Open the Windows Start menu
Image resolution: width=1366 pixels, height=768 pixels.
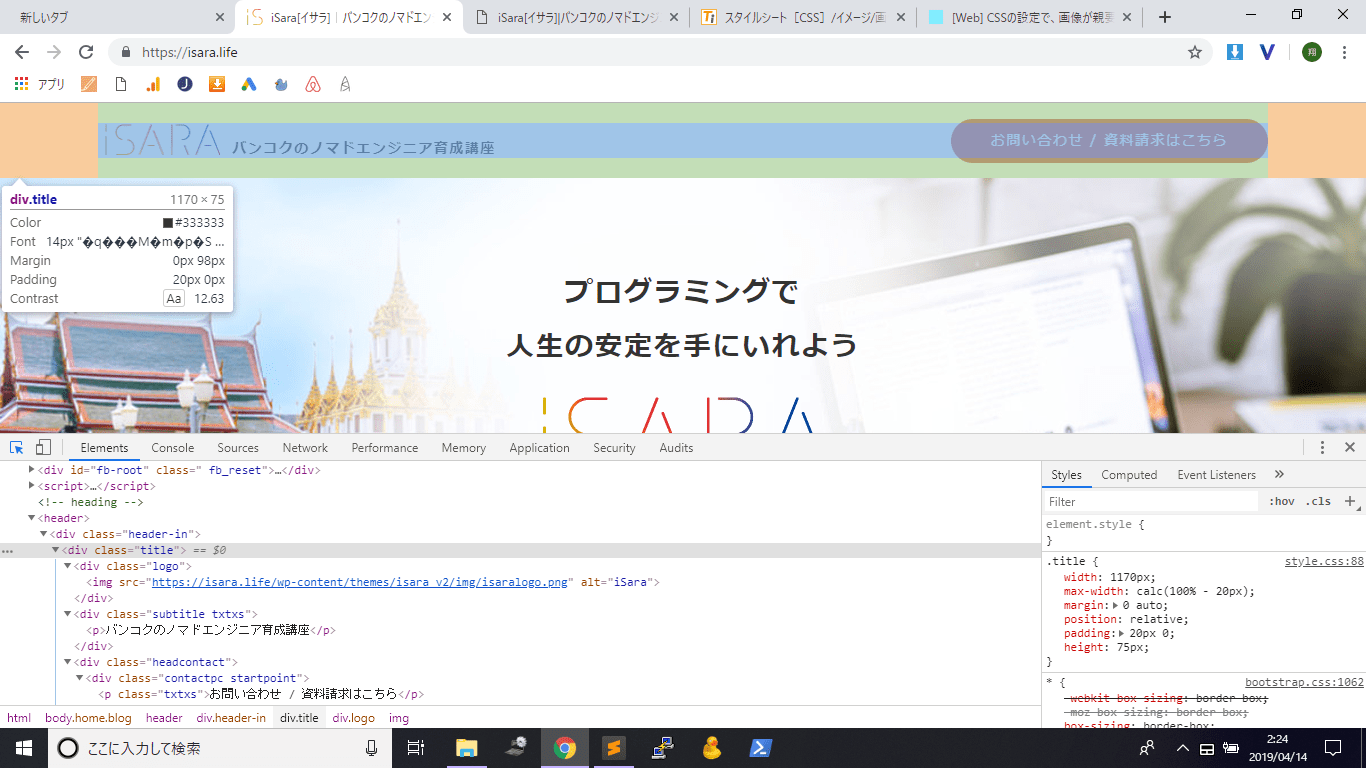tap(23, 747)
